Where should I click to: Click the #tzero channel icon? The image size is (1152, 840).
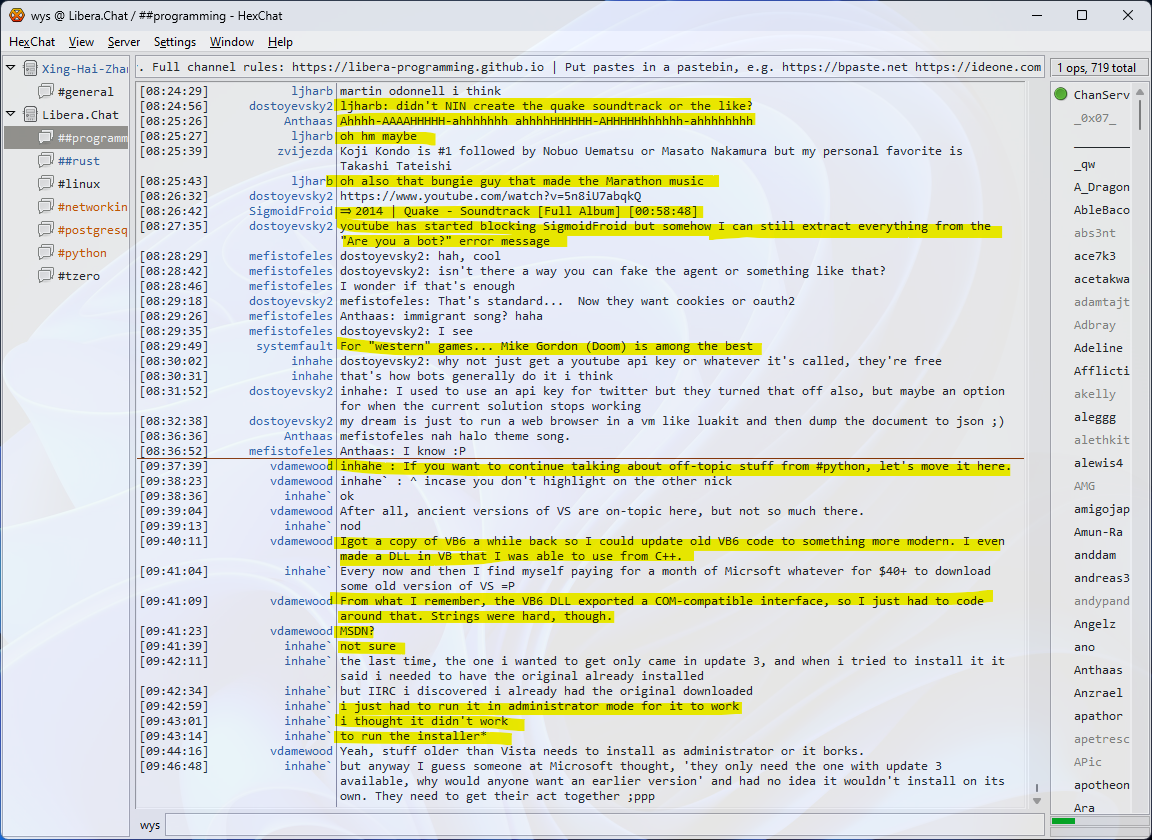(x=45, y=276)
